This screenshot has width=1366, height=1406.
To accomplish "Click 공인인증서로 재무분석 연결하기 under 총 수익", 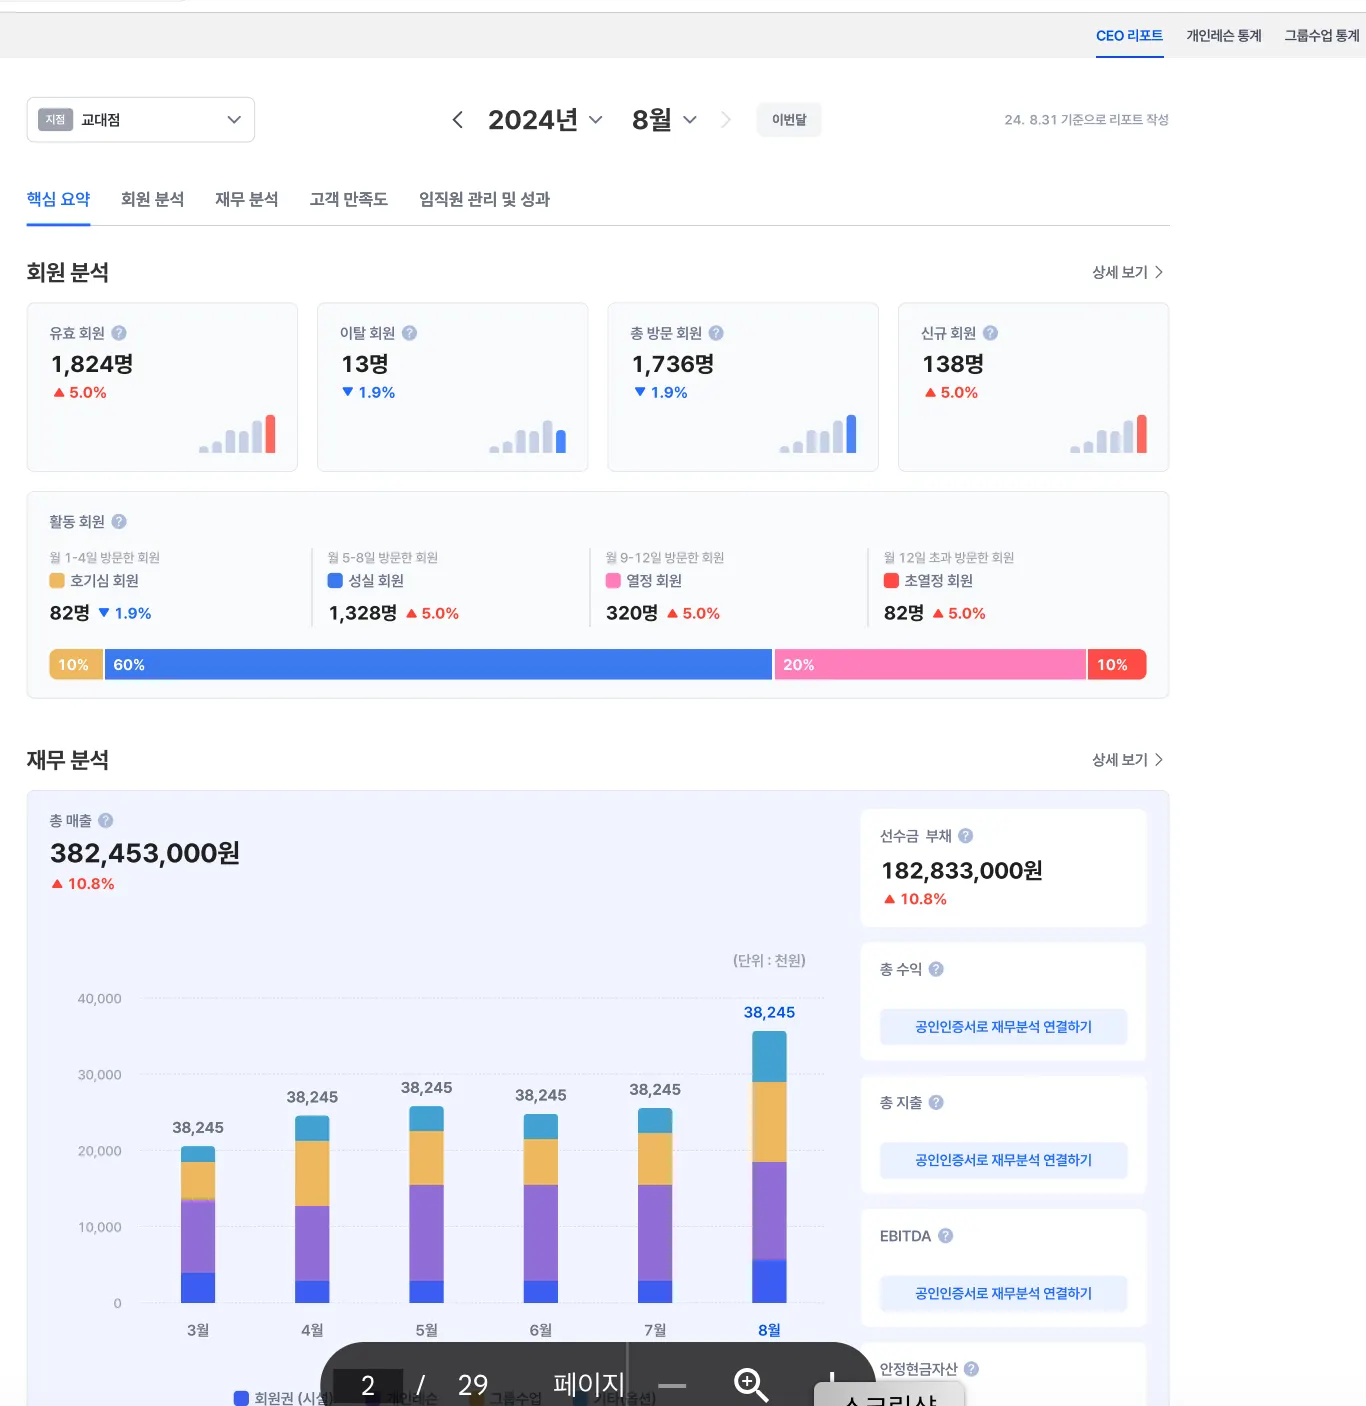I will 1003,1027.
